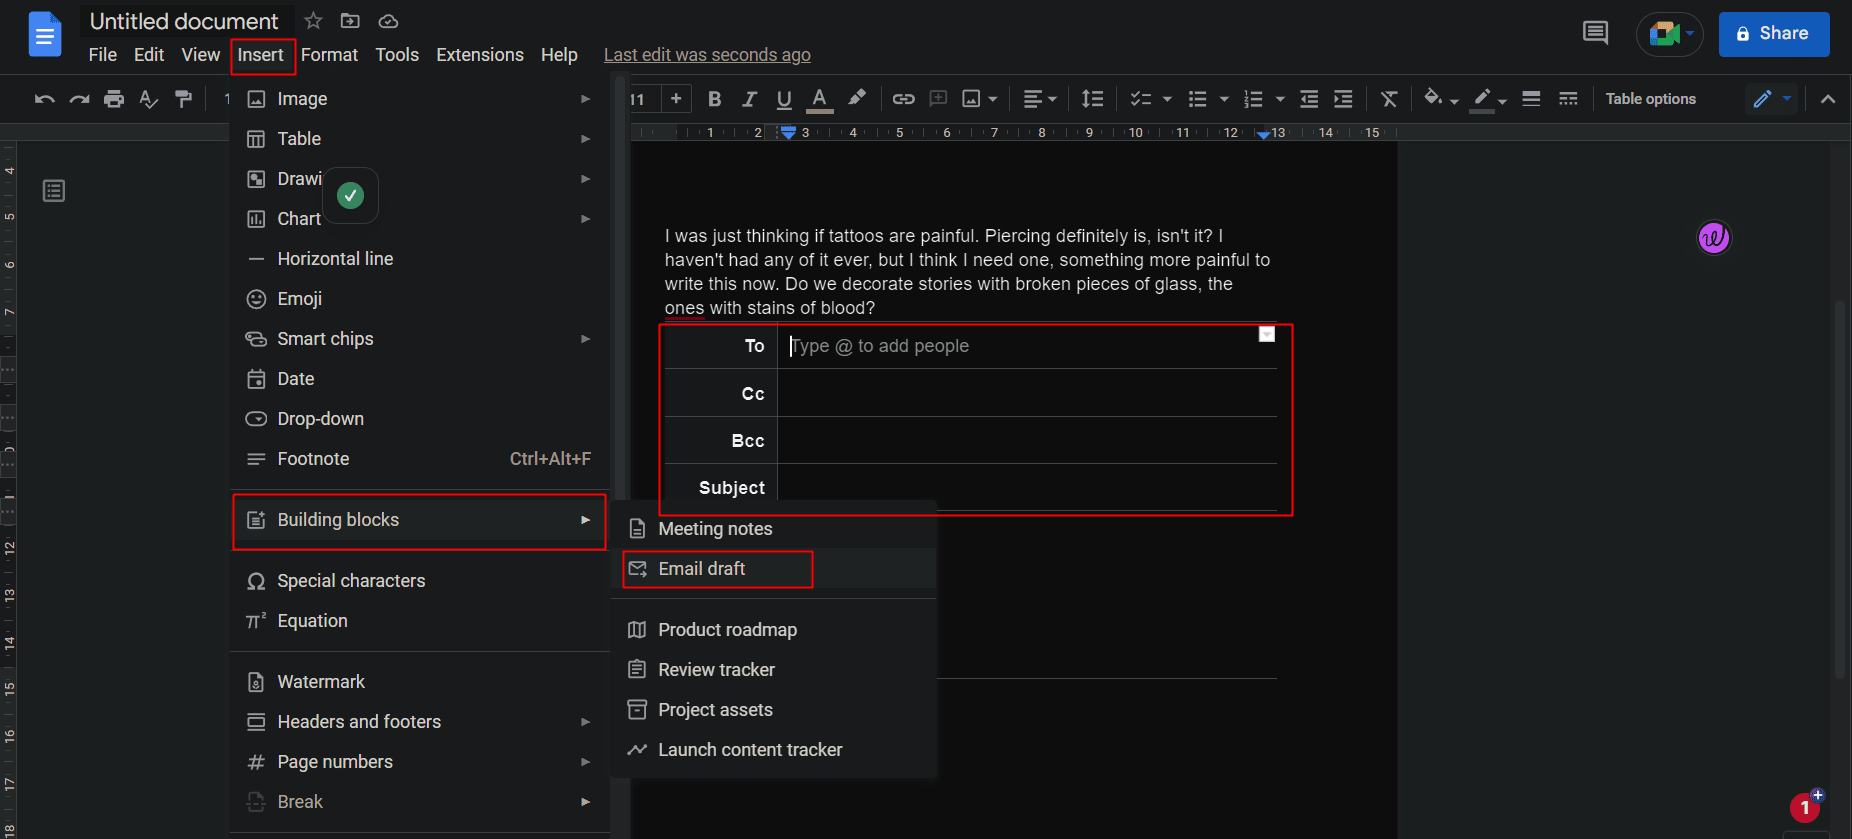This screenshot has height=839, width=1852.
Task: Toggle Bold formatting
Action: point(714,99)
